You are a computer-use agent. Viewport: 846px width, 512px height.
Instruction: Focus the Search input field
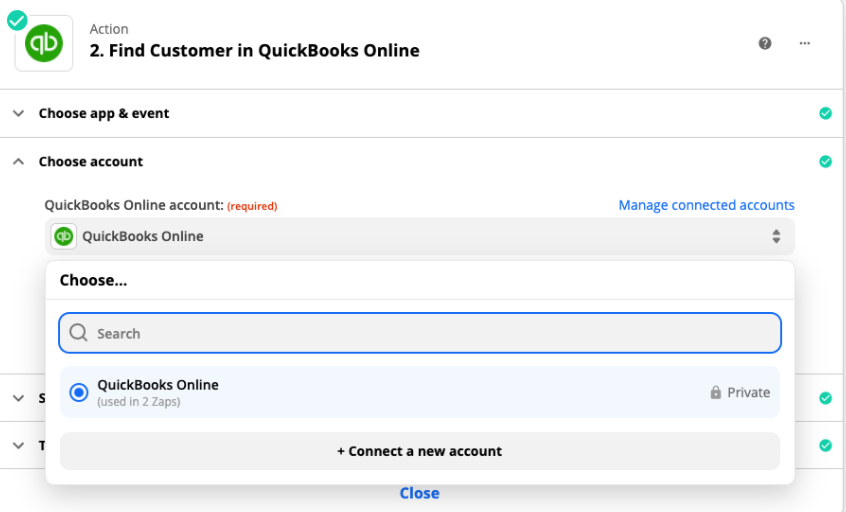point(420,333)
